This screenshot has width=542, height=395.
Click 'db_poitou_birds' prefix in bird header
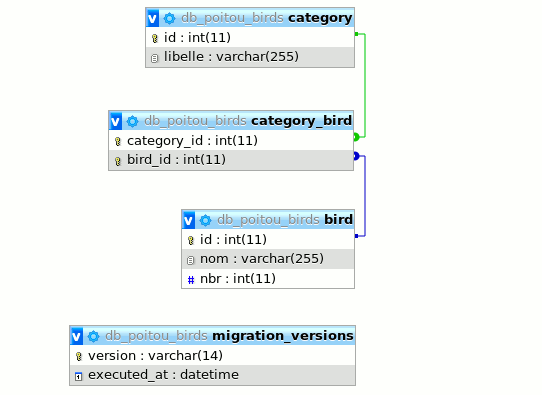tap(268, 220)
